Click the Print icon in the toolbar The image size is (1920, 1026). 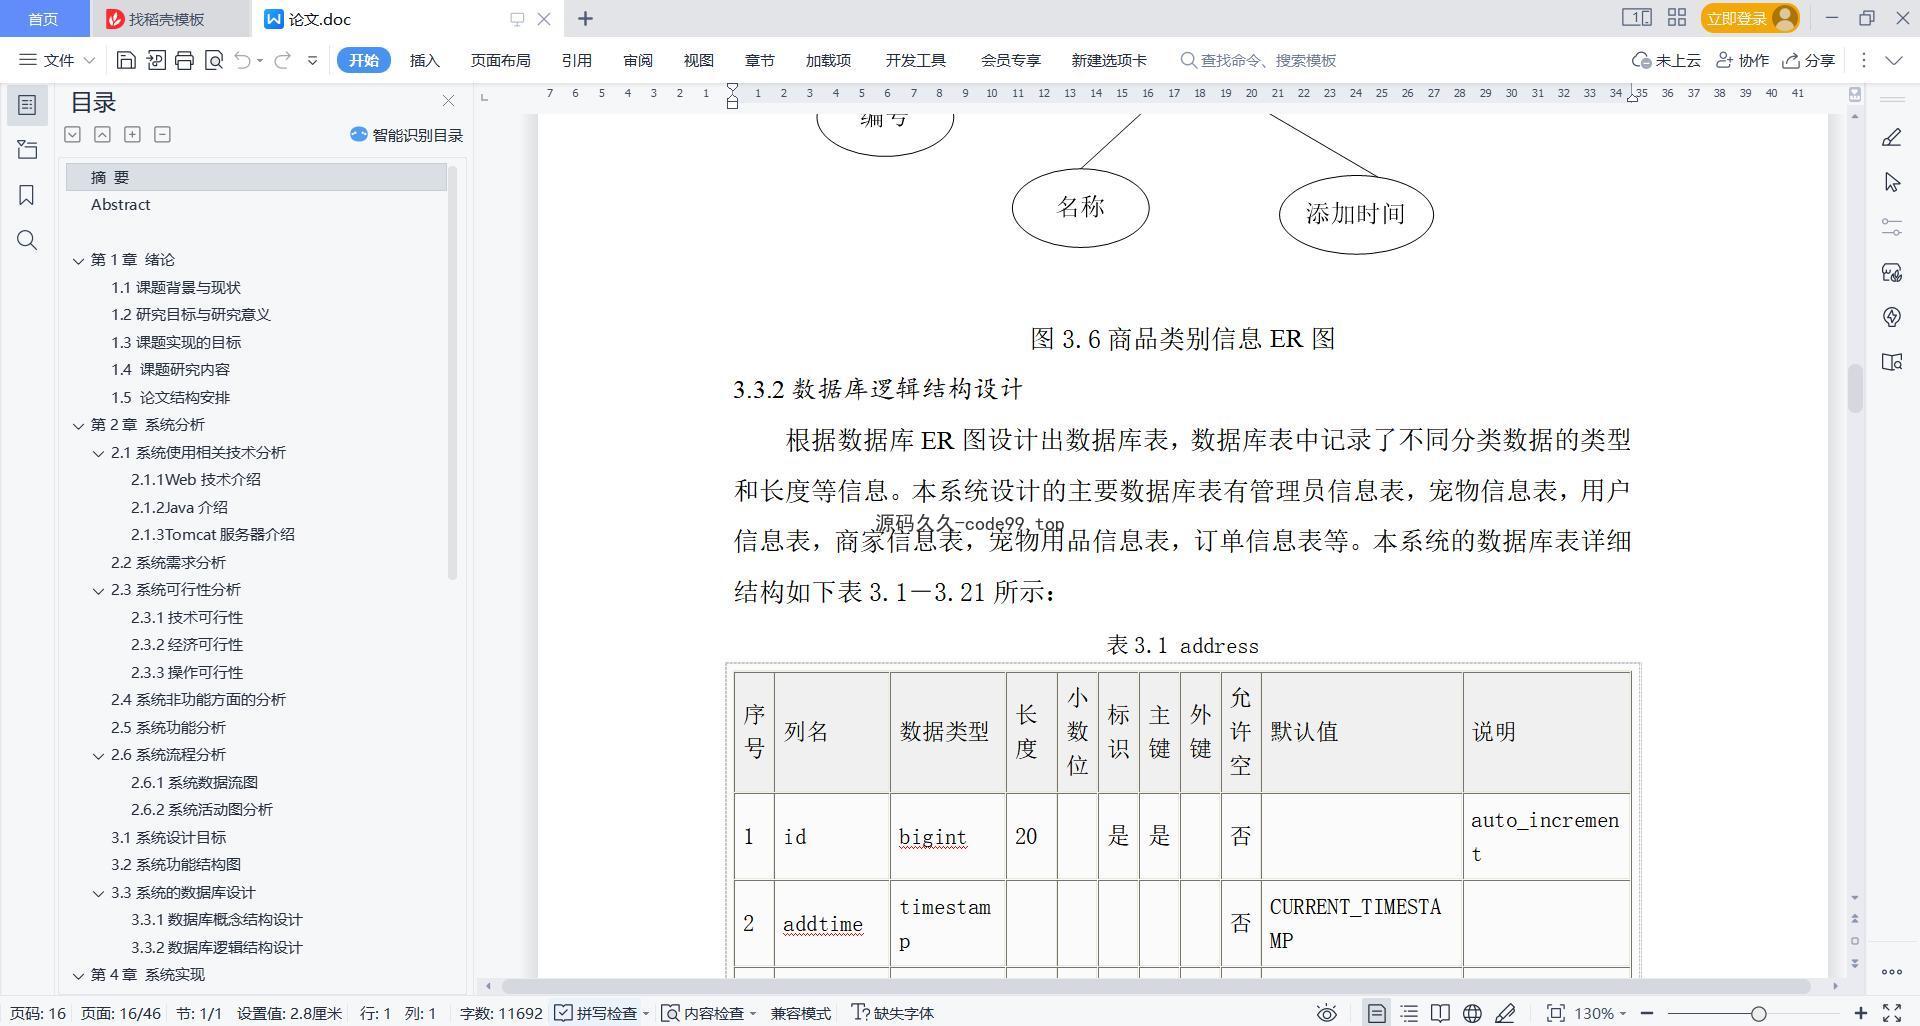coord(184,60)
